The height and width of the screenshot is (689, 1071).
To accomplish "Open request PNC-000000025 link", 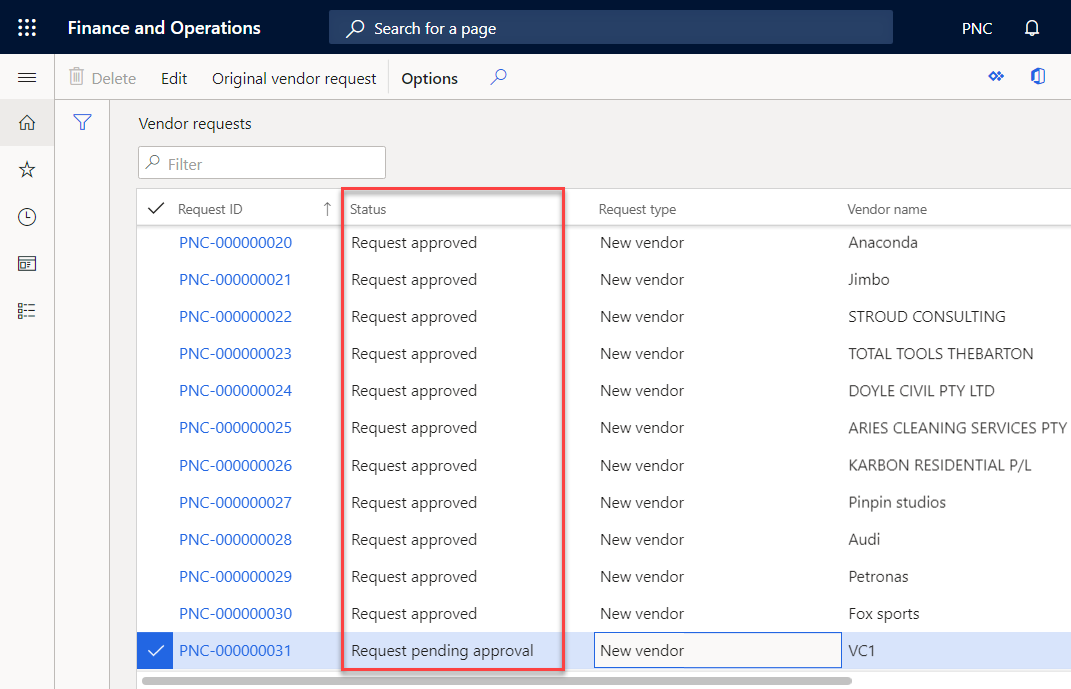I will point(236,427).
